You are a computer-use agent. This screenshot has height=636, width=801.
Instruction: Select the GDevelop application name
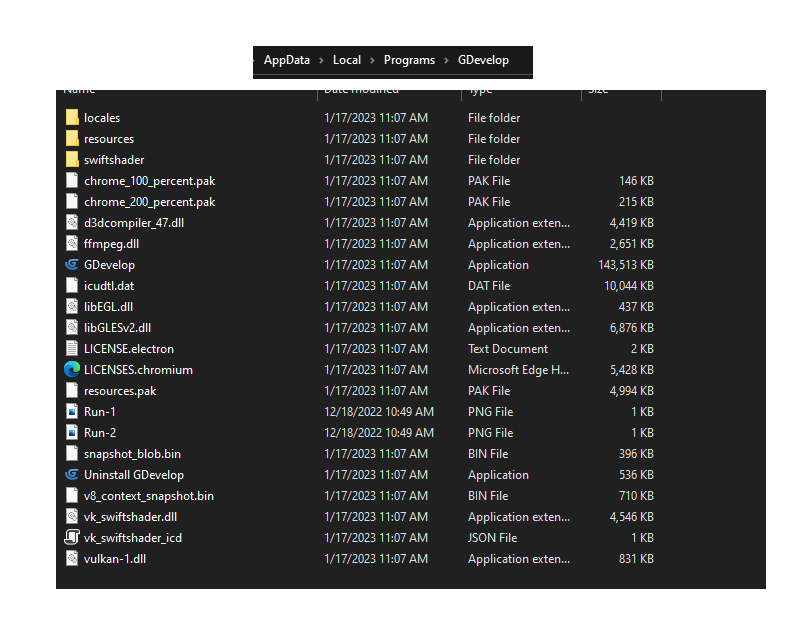pos(109,265)
